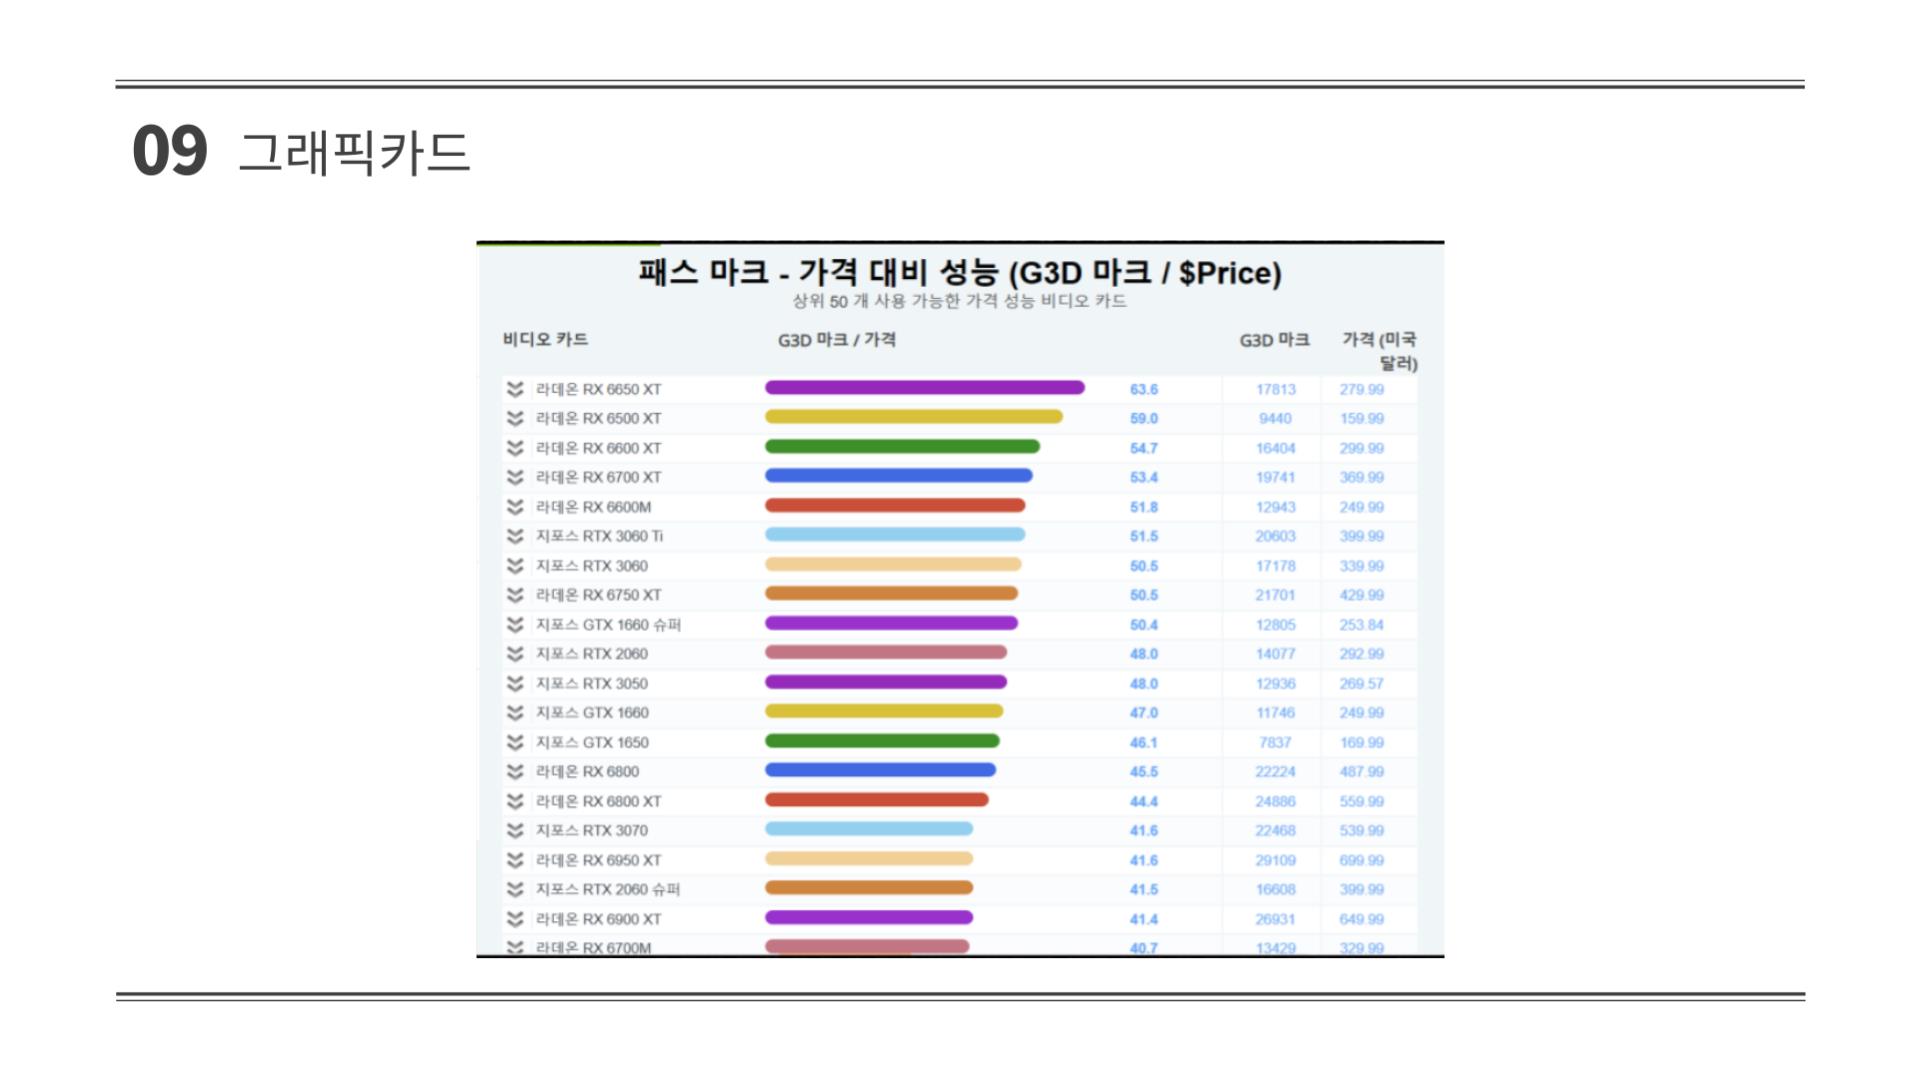Image resolution: width=1920 pixels, height=1080 pixels.
Task: Click the light blue bar for RTX 3060 Ti
Action: 895,535
